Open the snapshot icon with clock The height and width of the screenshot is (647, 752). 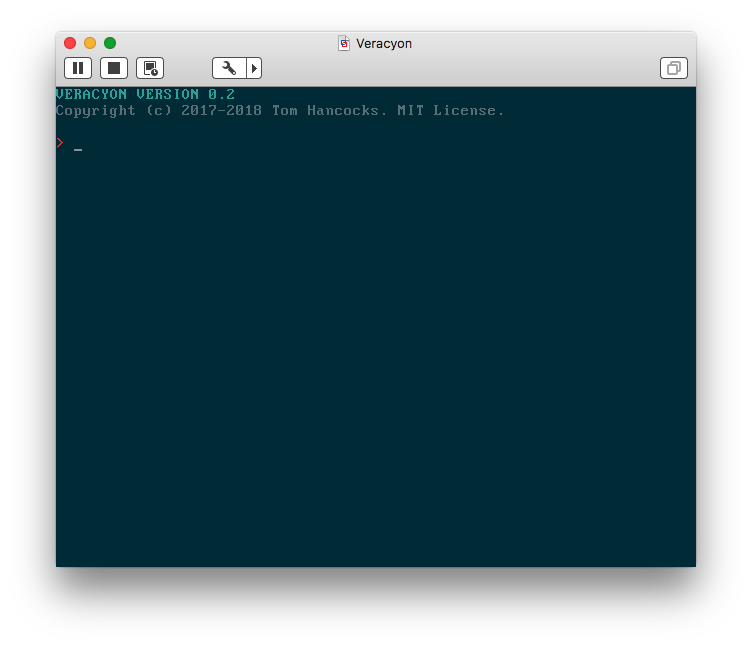pos(150,68)
